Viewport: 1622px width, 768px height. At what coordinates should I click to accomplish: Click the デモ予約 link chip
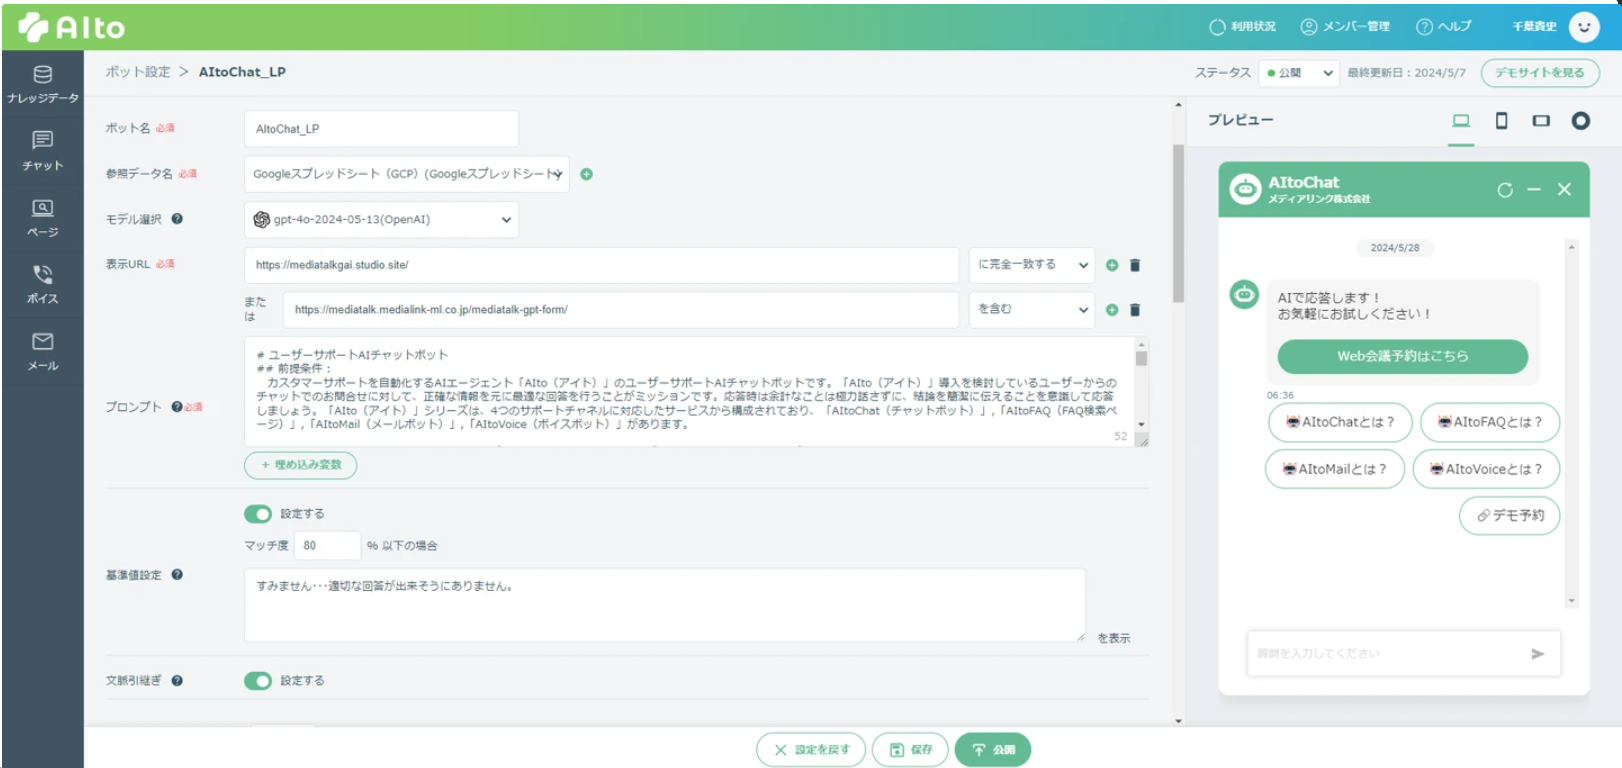(x=1510, y=516)
